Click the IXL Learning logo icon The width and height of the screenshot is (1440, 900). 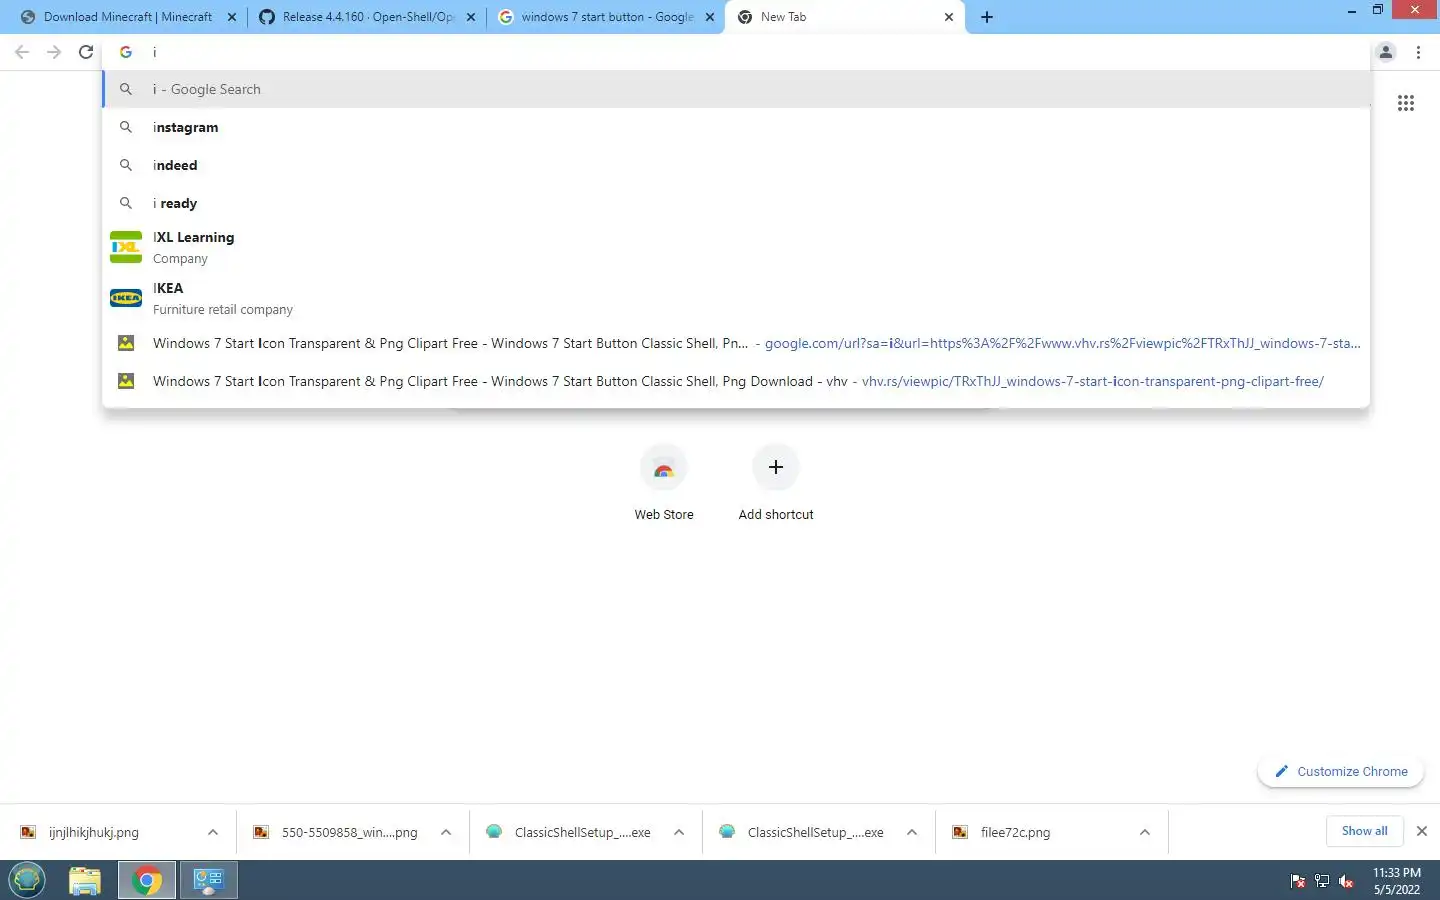coord(126,247)
